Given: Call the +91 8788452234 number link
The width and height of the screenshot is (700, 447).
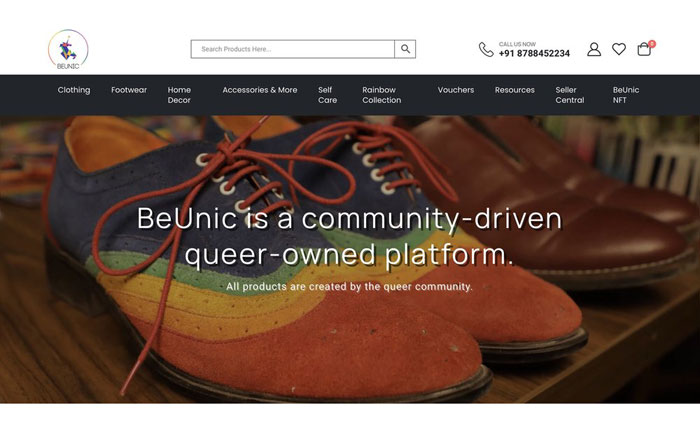Looking at the screenshot, I should 534,54.
